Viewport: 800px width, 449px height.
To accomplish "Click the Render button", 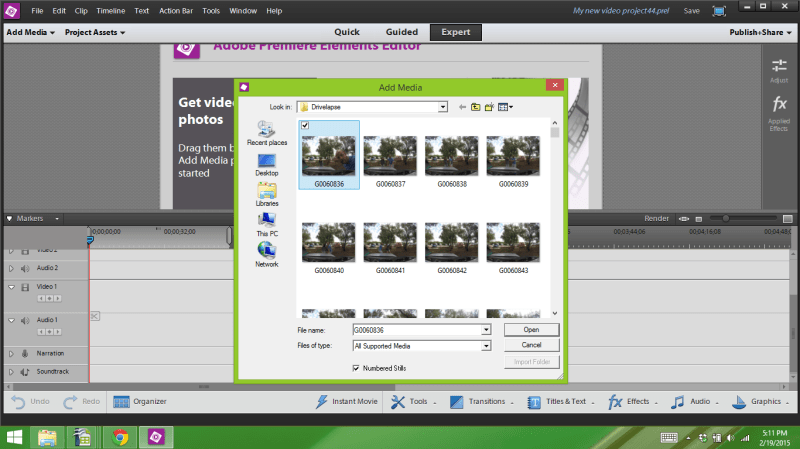I will coord(656,219).
